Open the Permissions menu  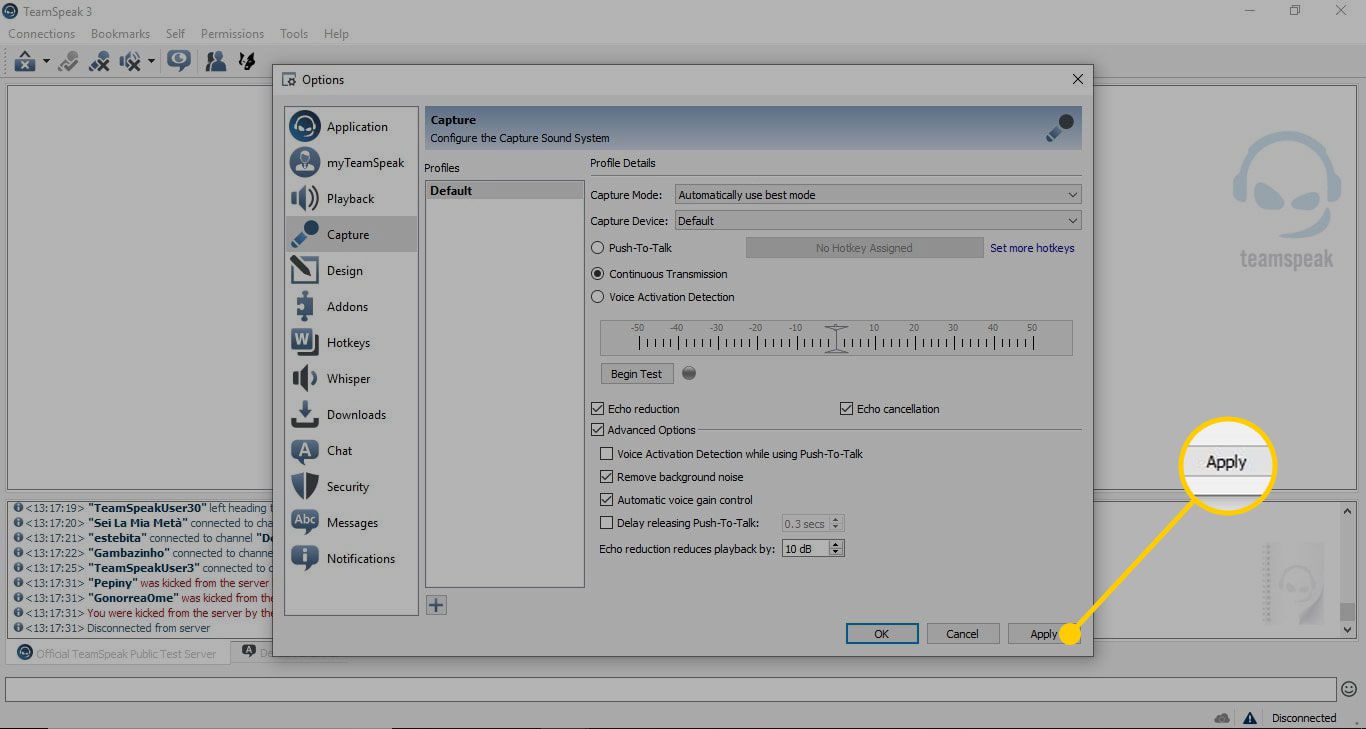pyautogui.click(x=232, y=34)
